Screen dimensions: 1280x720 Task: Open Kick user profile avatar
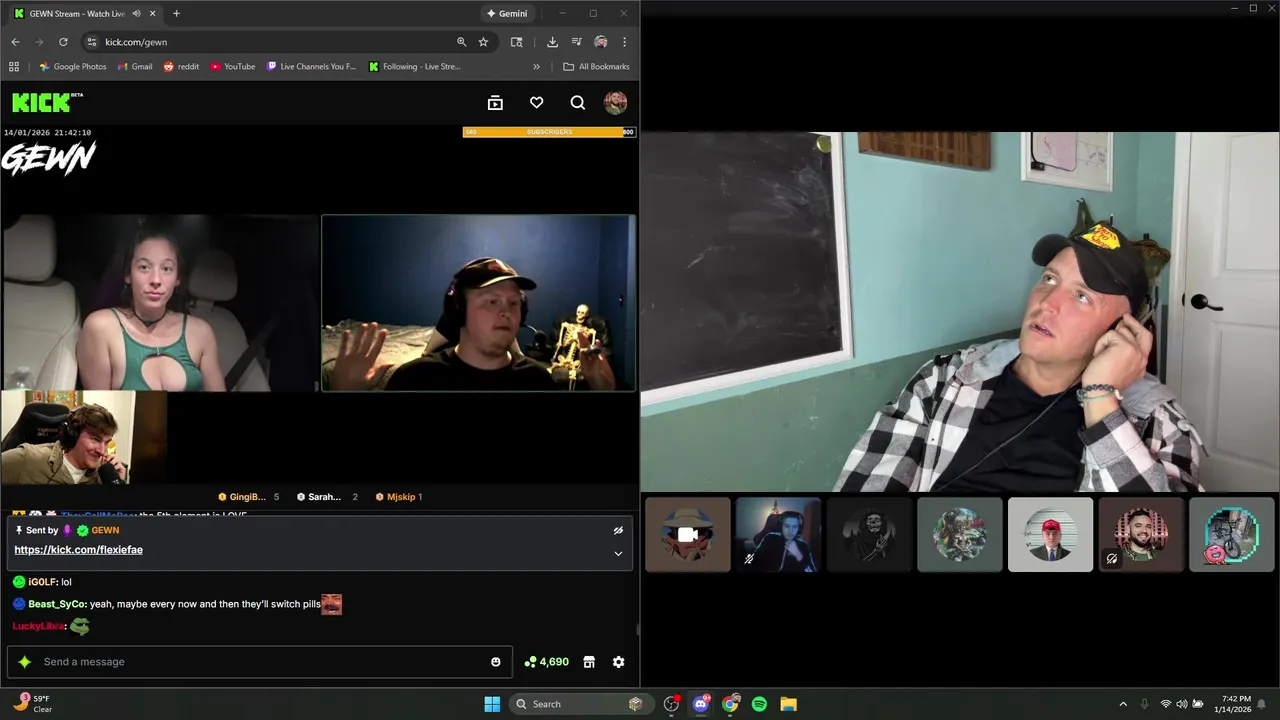click(615, 103)
